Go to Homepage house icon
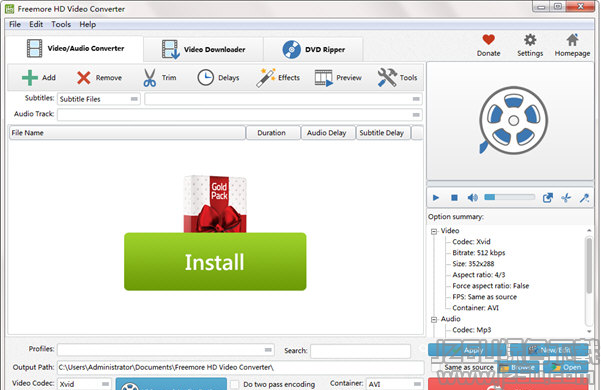This screenshot has height=390, width=601. 572,39
